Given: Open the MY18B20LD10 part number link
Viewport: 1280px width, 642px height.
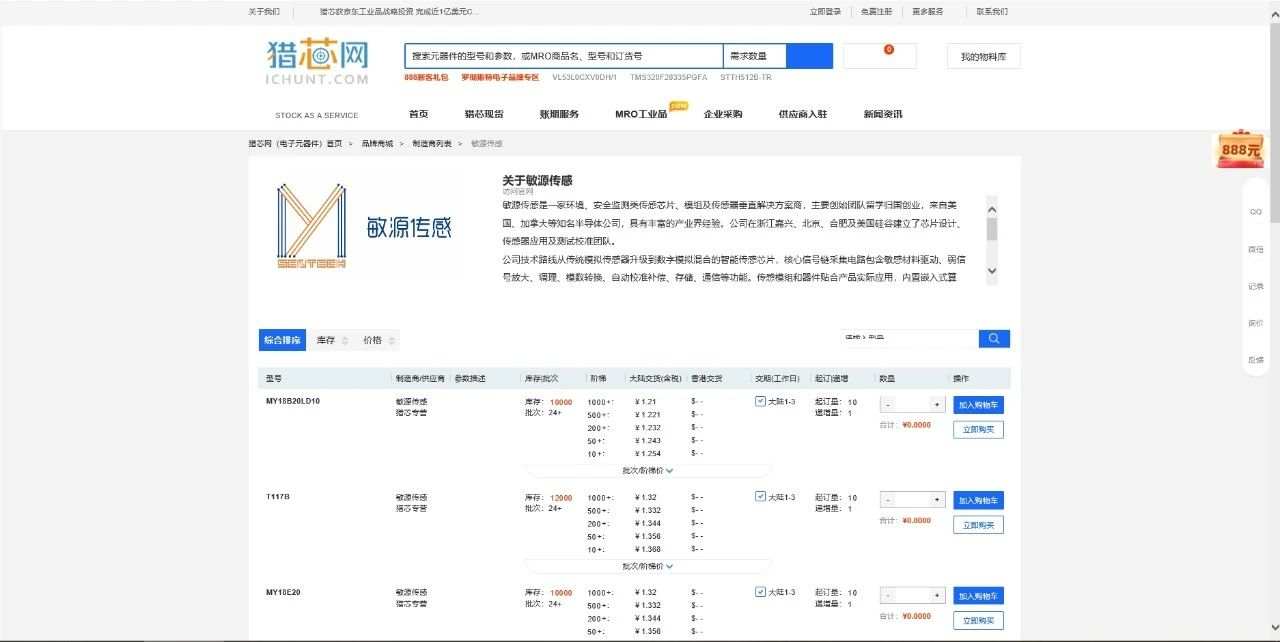Looking at the screenshot, I should tap(293, 401).
